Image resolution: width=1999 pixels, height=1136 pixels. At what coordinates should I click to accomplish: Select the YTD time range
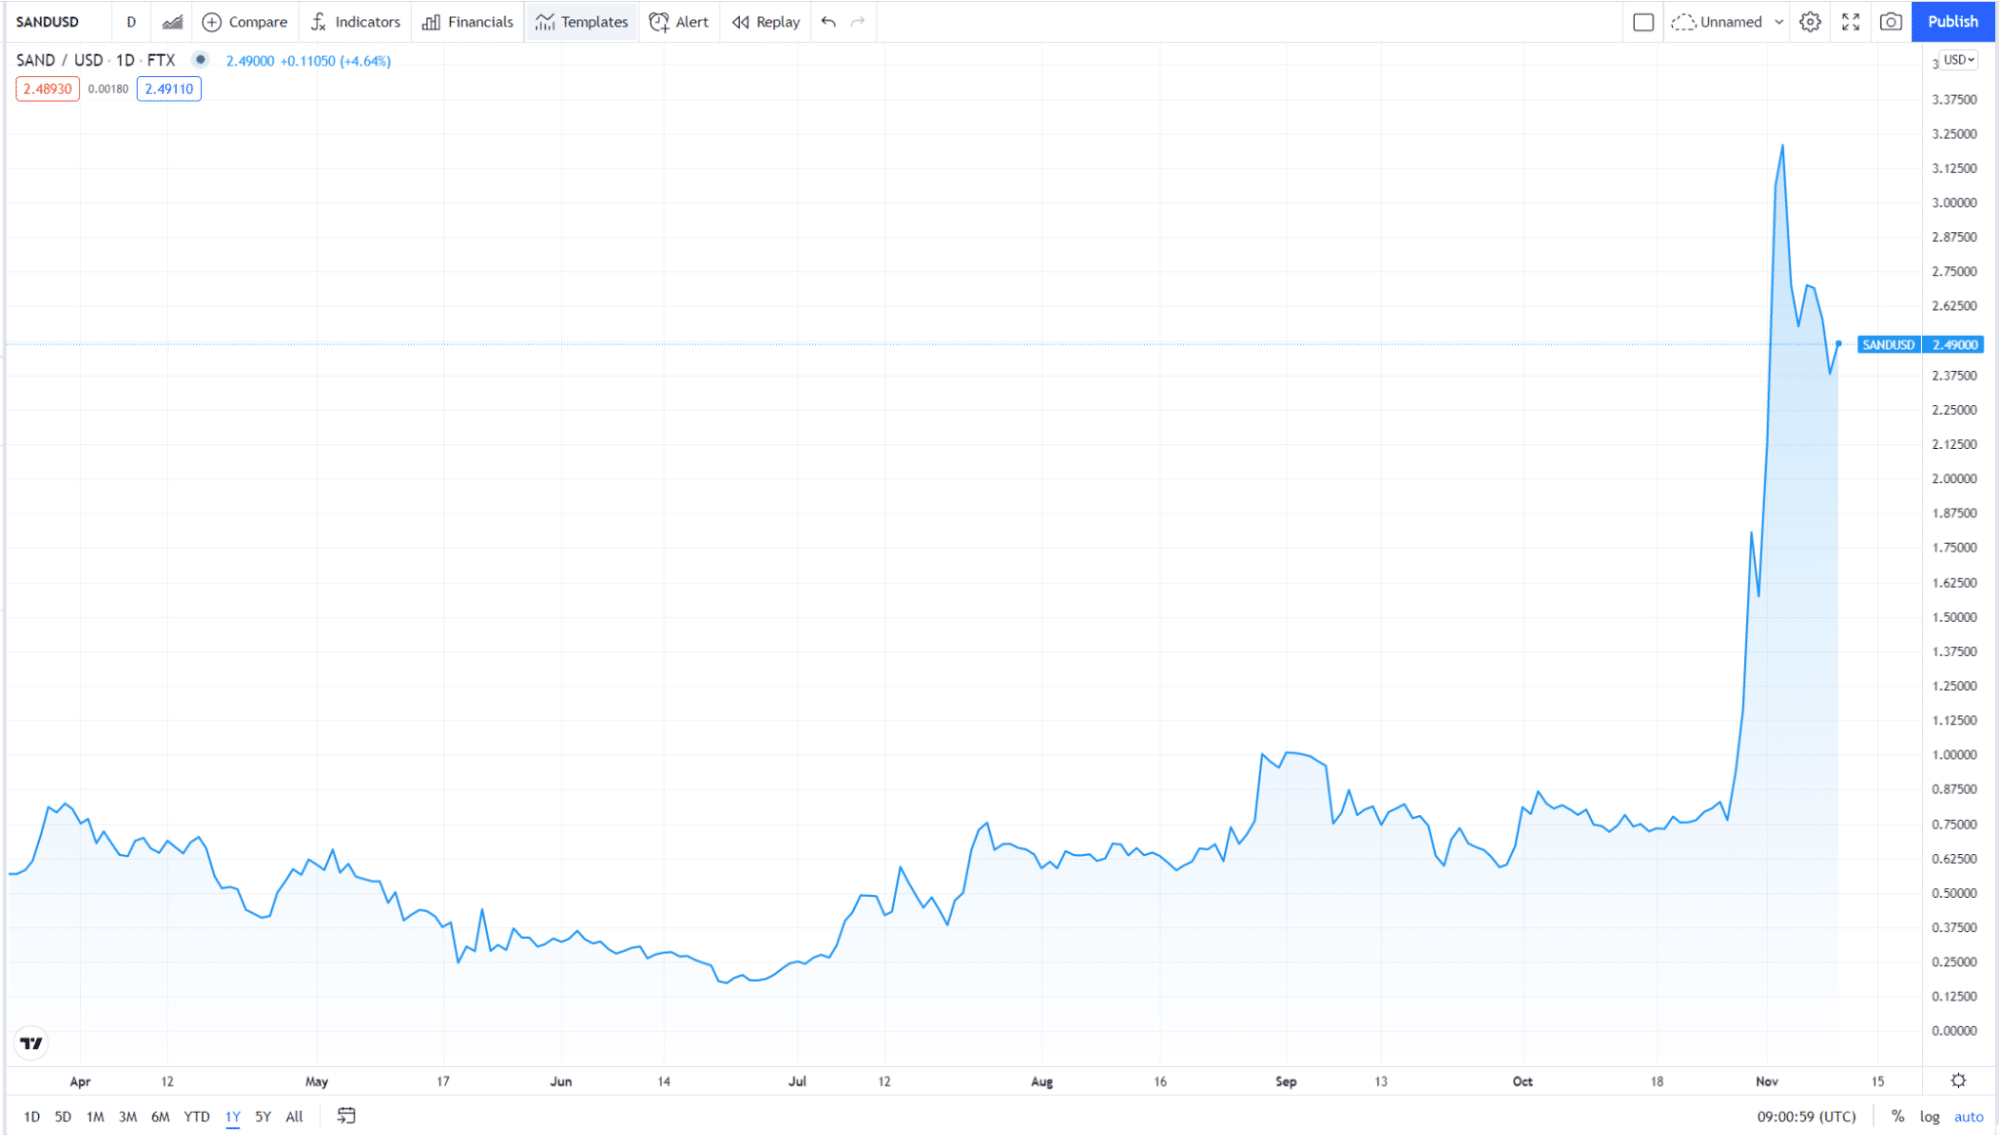(197, 1117)
